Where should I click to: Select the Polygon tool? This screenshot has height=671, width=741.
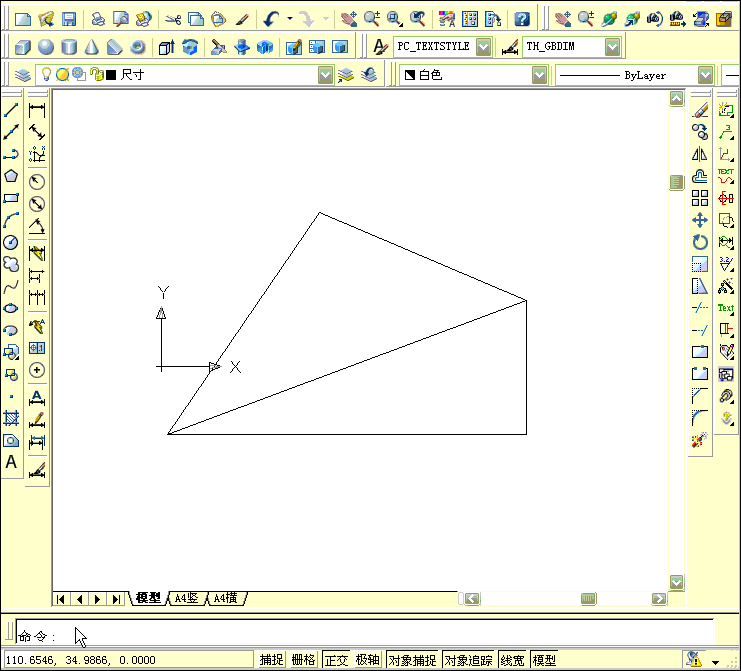[x=11, y=176]
